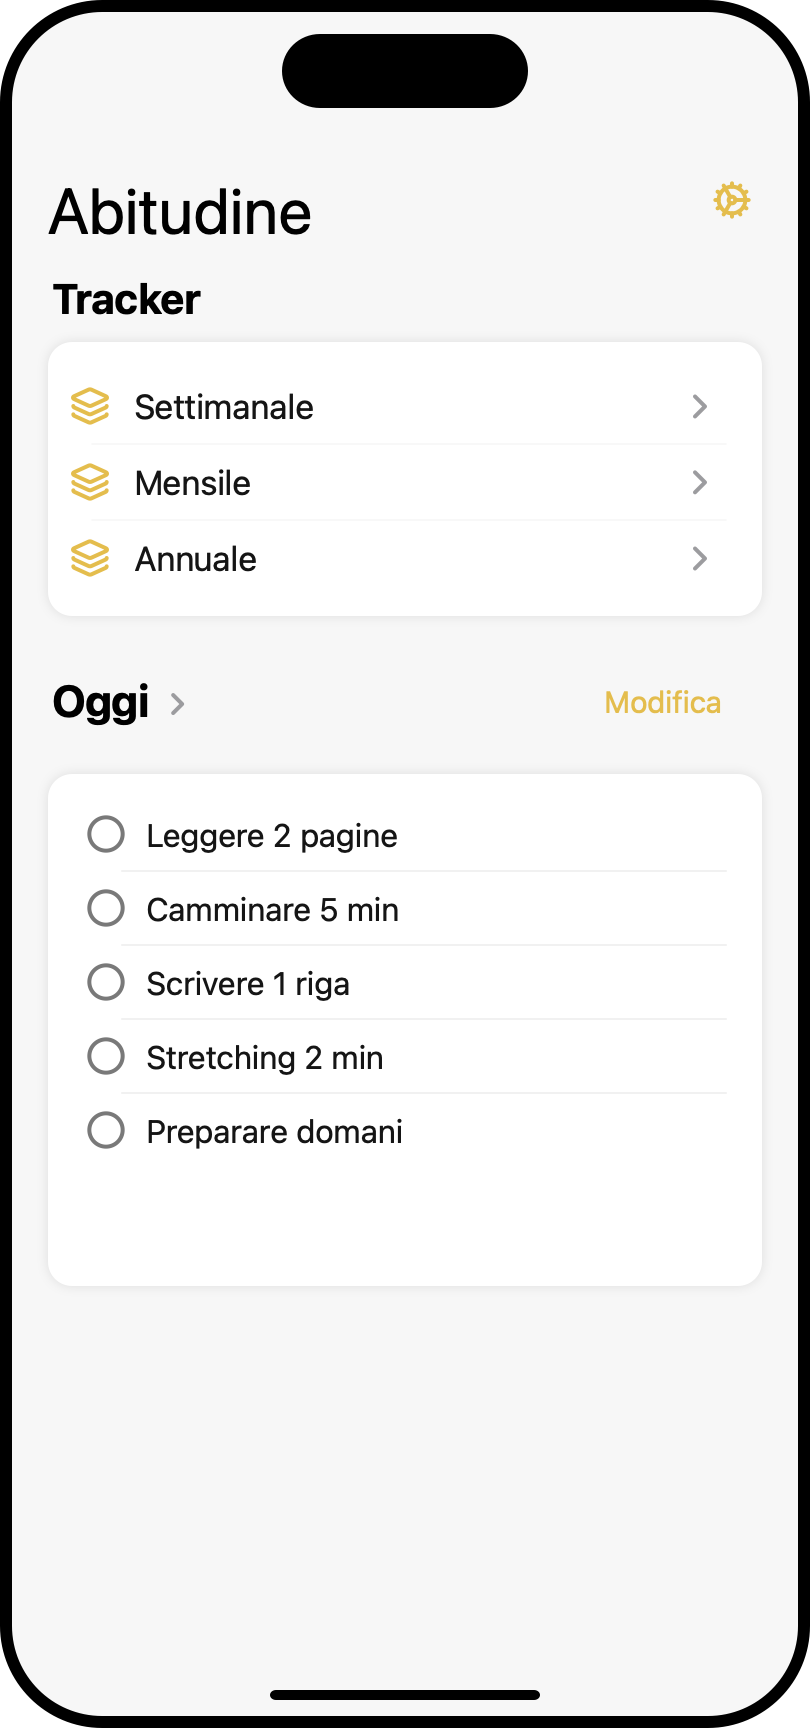Open the Oggi section heading
810x1728 pixels.
coord(101,703)
